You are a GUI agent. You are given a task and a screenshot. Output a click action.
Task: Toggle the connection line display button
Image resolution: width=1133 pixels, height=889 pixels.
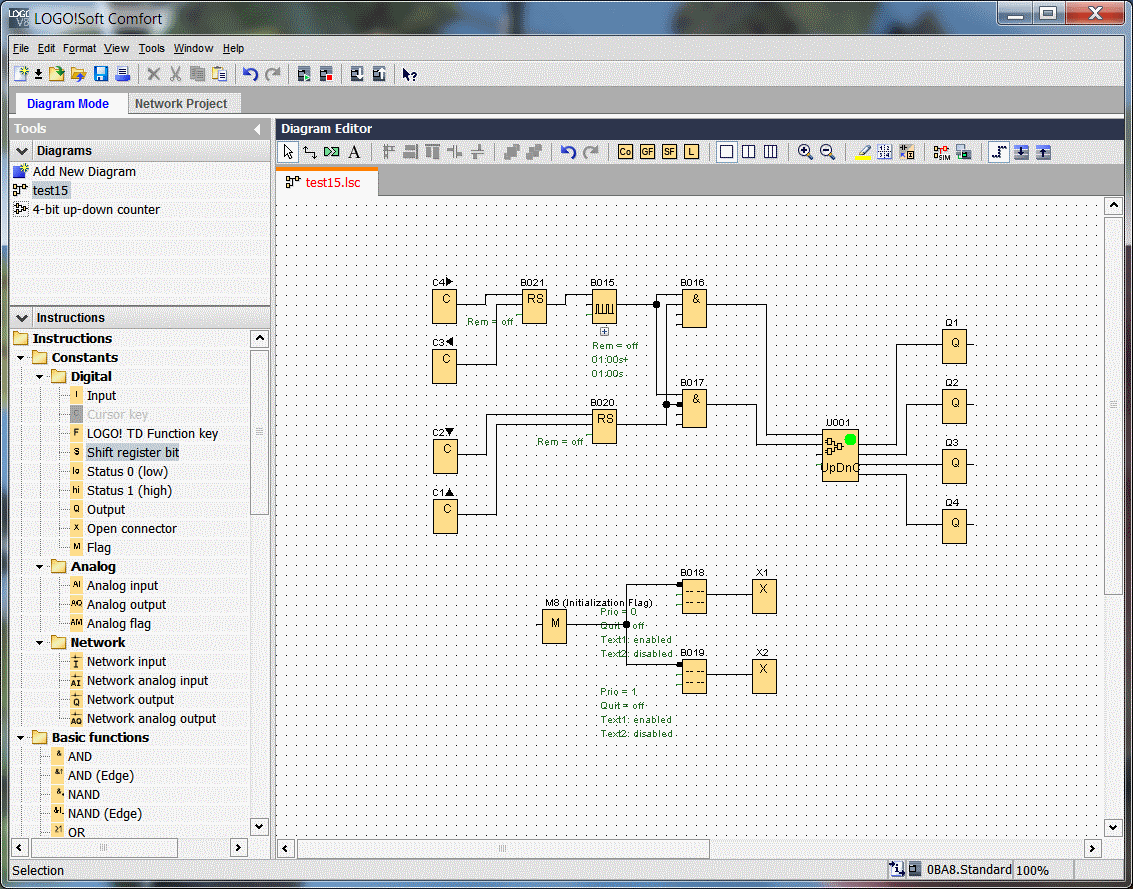[999, 152]
